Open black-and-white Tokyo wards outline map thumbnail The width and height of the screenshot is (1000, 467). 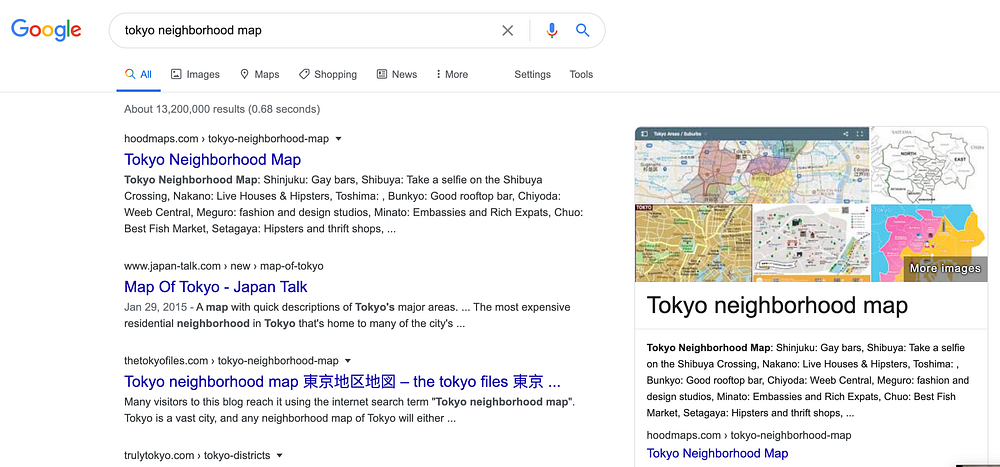tap(929, 165)
